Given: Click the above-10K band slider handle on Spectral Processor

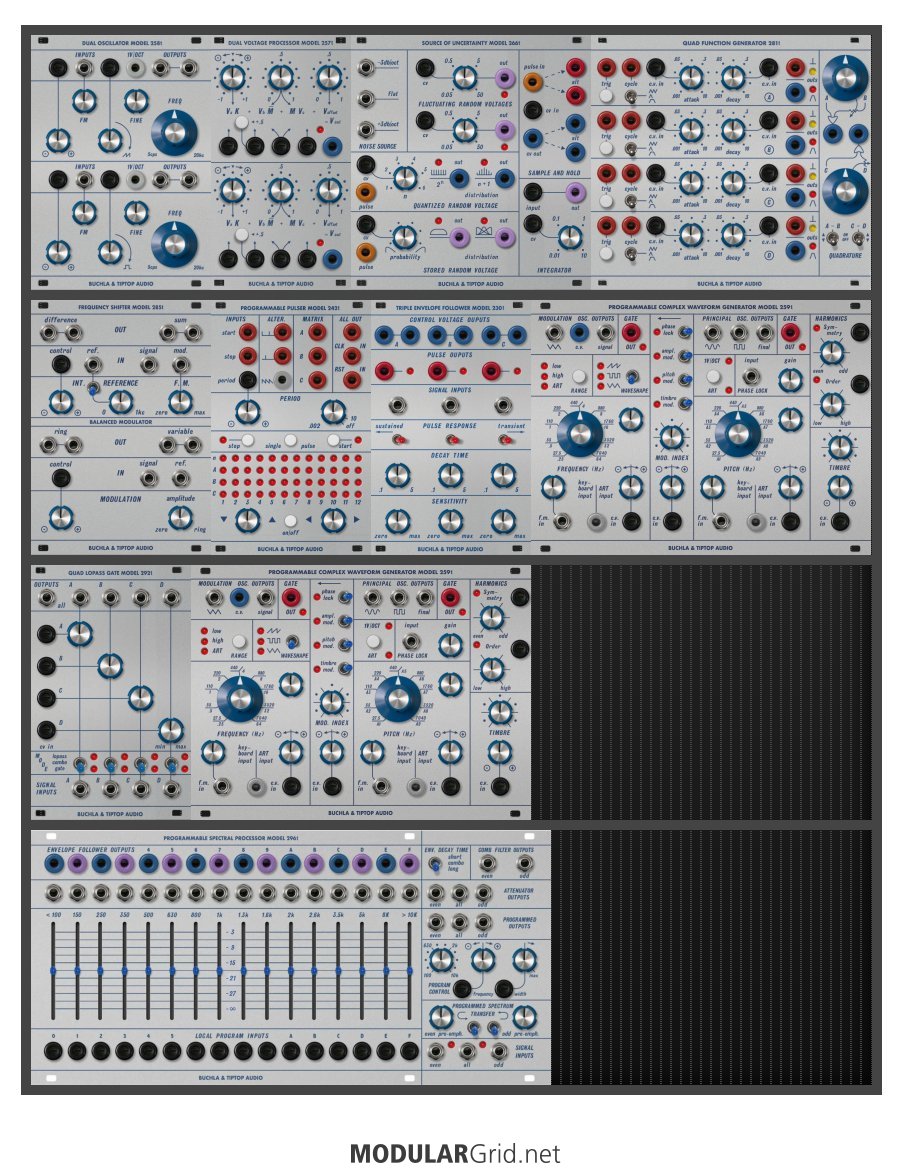Looking at the screenshot, I should [x=410, y=970].
